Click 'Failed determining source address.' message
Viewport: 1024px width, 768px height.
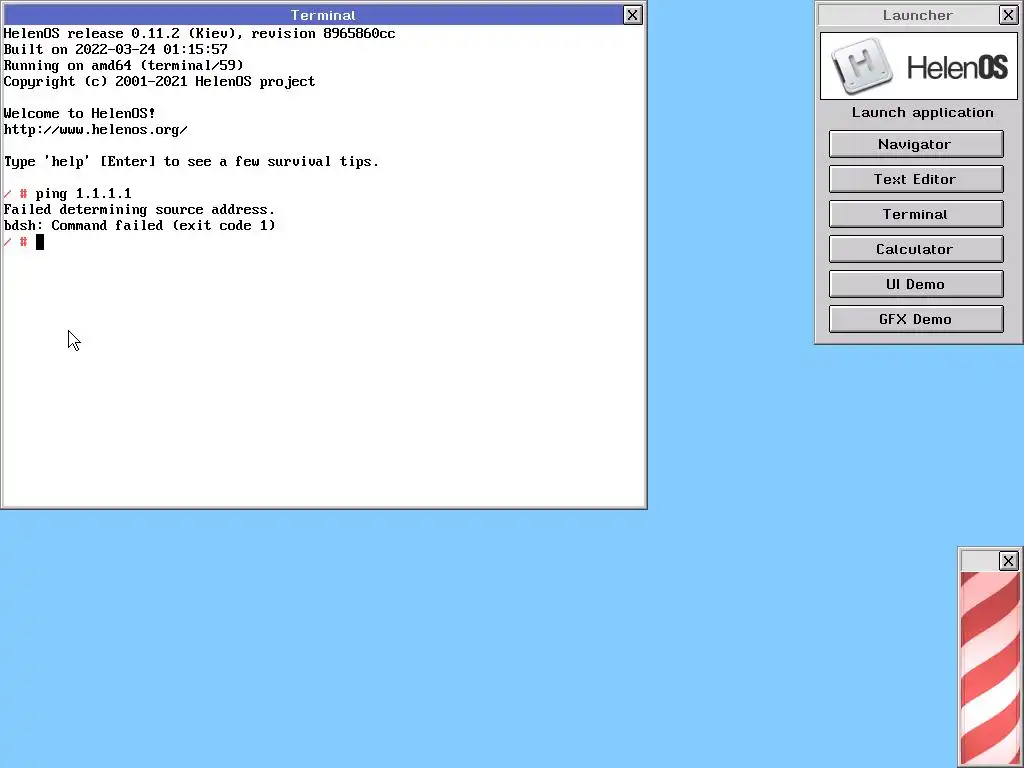tap(139, 210)
